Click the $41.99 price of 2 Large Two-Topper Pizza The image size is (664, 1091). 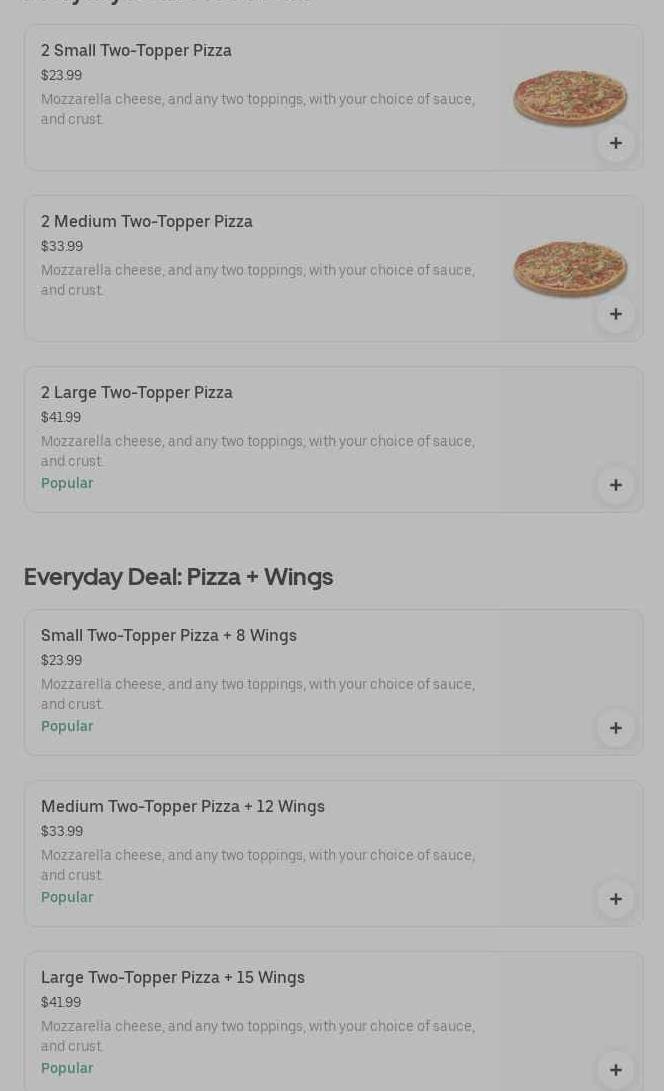[x=61, y=417]
